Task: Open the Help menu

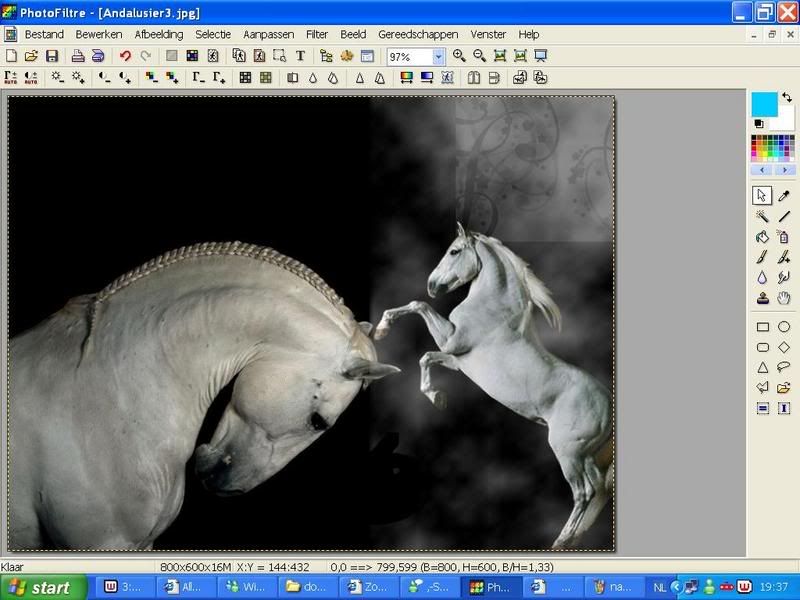Action: pyautogui.click(x=529, y=34)
